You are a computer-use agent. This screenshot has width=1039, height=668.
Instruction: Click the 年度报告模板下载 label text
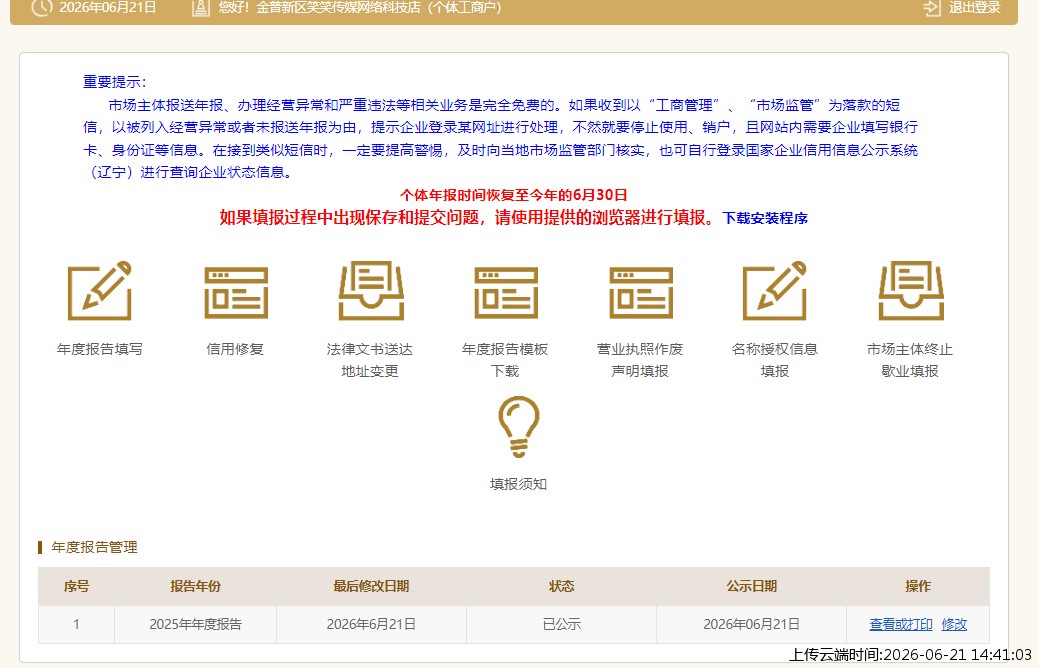(505, 360)
